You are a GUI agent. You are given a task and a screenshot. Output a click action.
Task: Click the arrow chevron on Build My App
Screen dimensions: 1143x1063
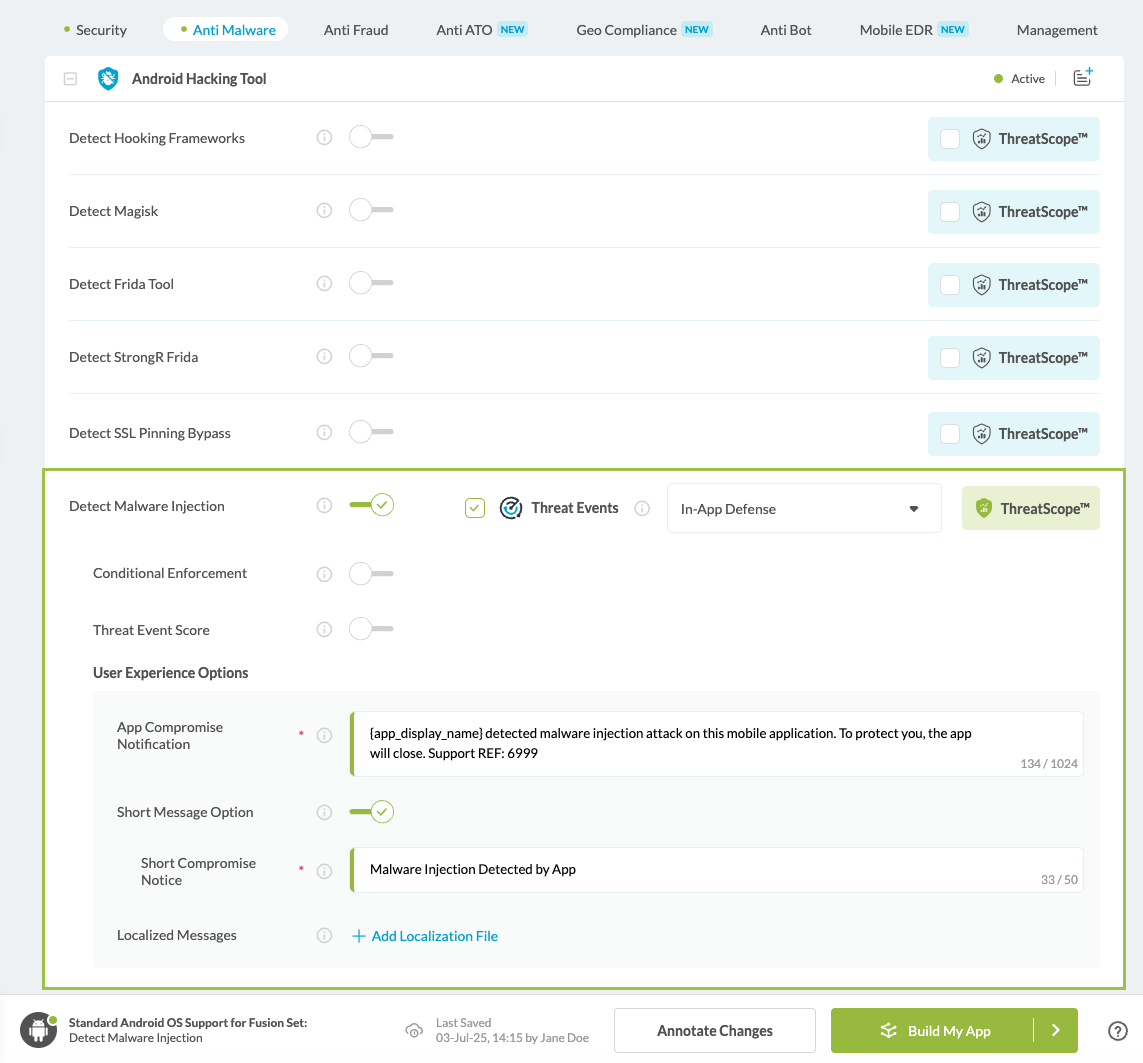point(1056,1030)
